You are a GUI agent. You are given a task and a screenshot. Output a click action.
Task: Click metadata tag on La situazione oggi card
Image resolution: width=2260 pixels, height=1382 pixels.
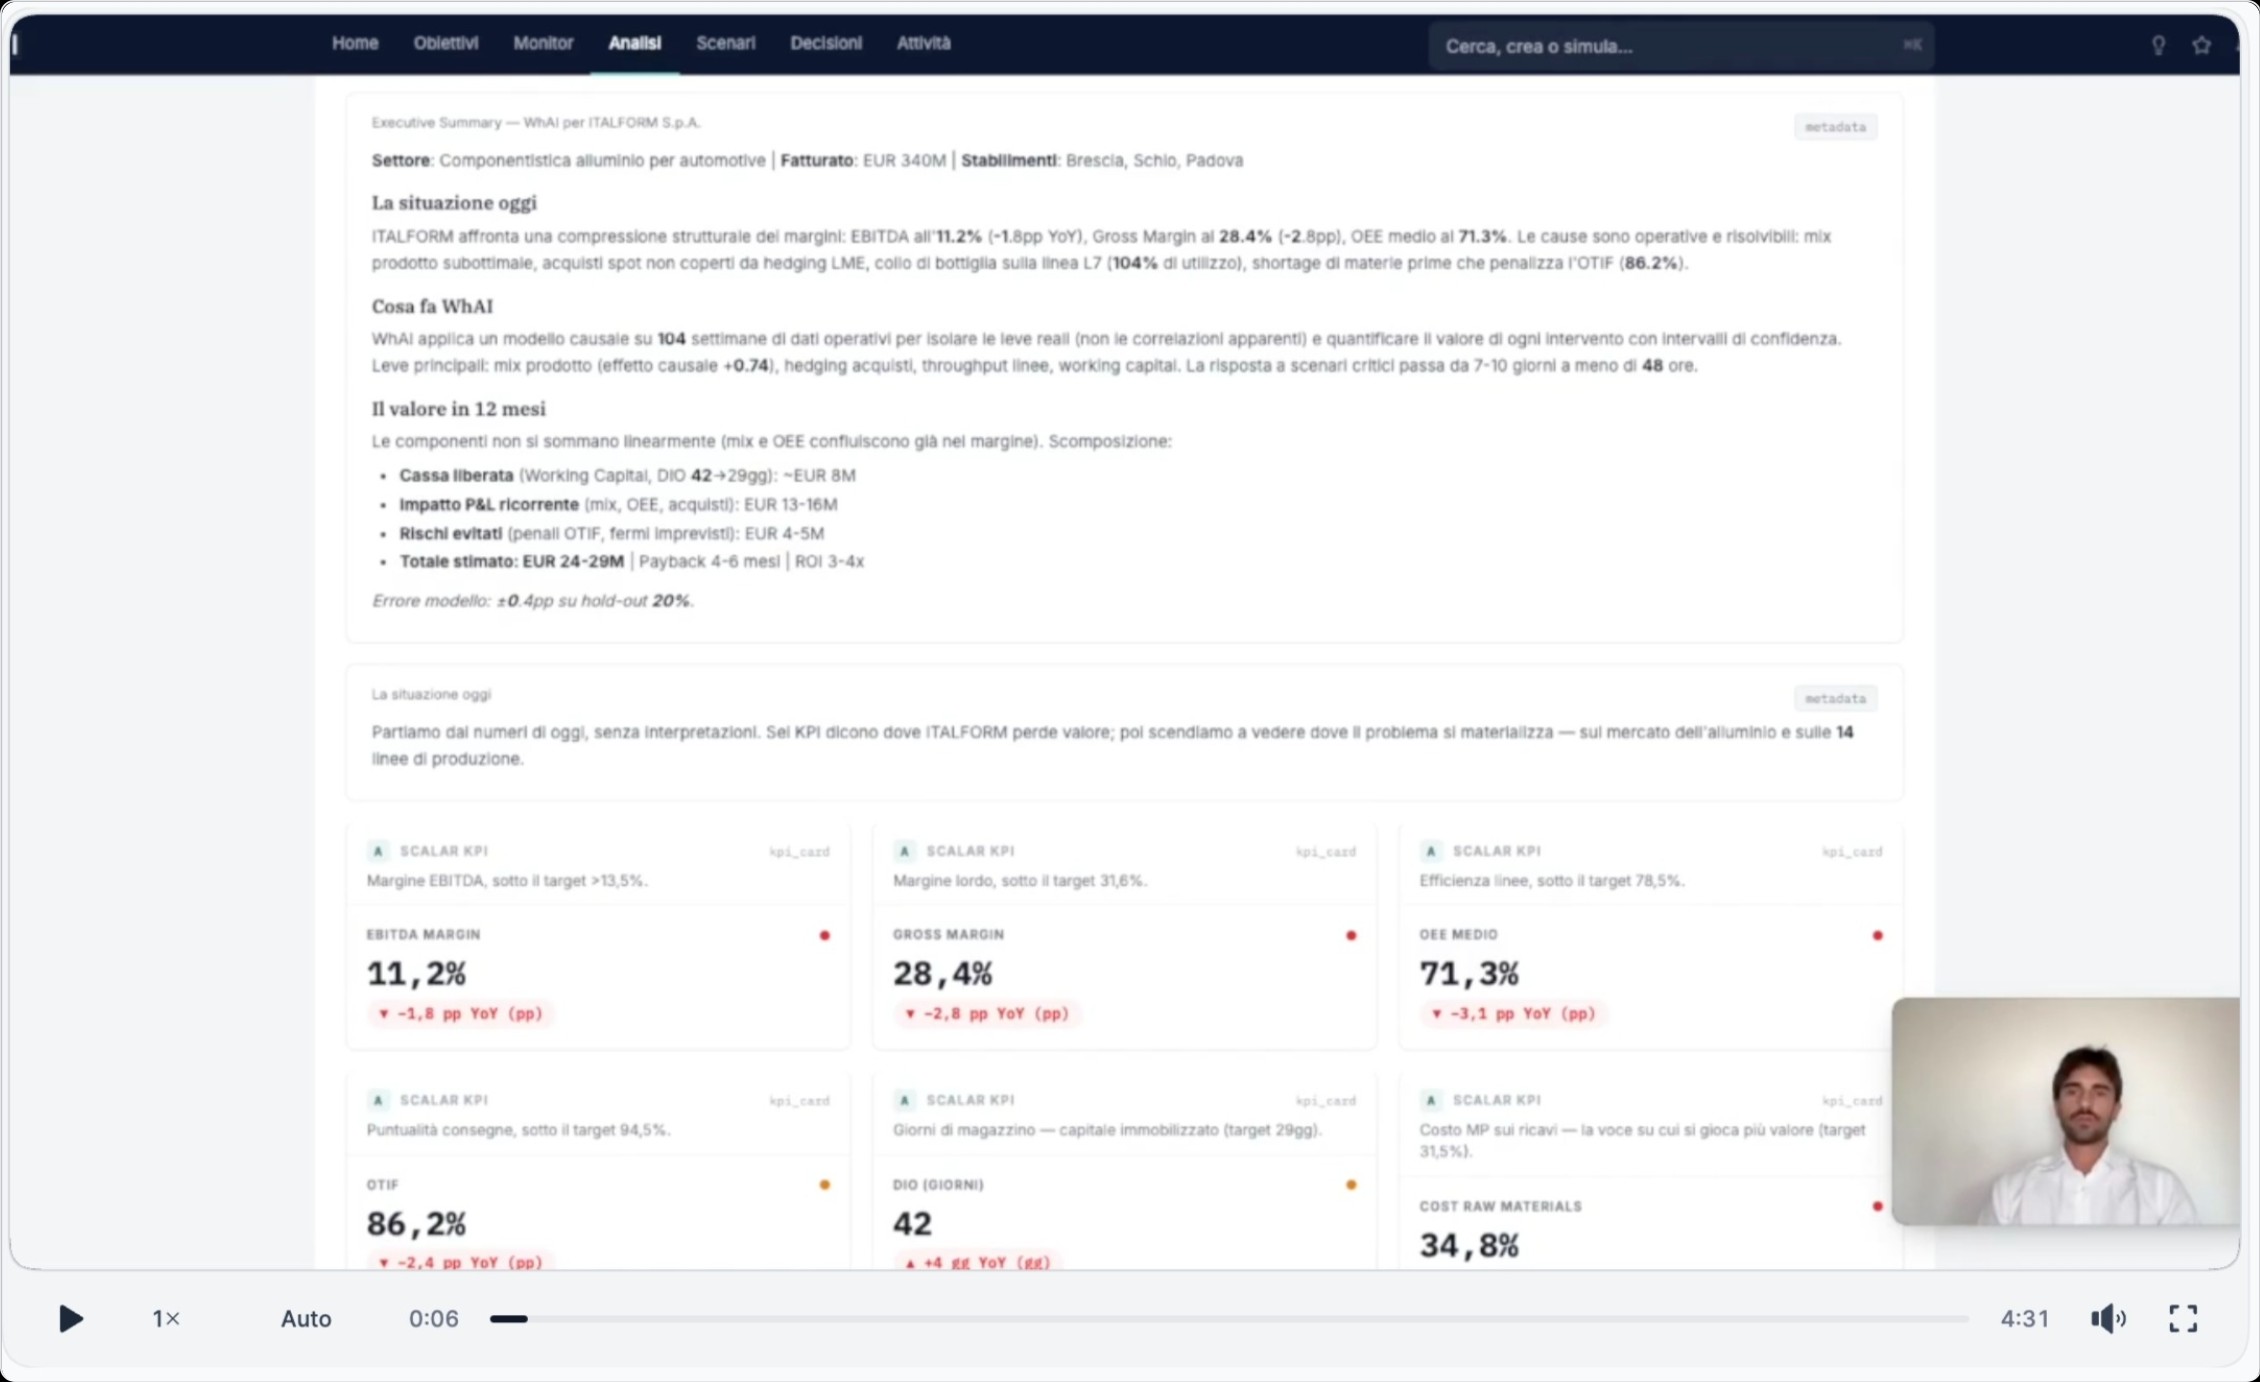coord(1835,698)
